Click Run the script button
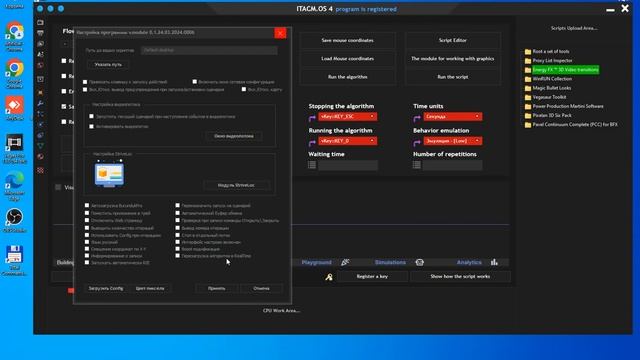Screen dimensions: 640x360 (x=453, y=77)
